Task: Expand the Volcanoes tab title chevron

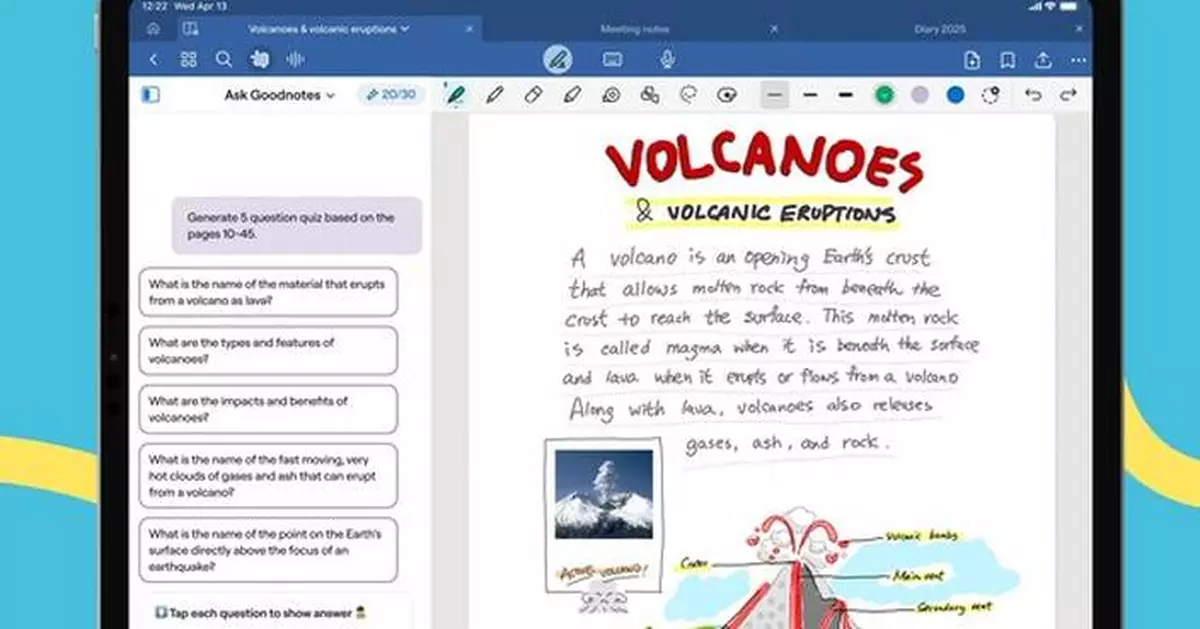Action: click(x=405, y=29)
